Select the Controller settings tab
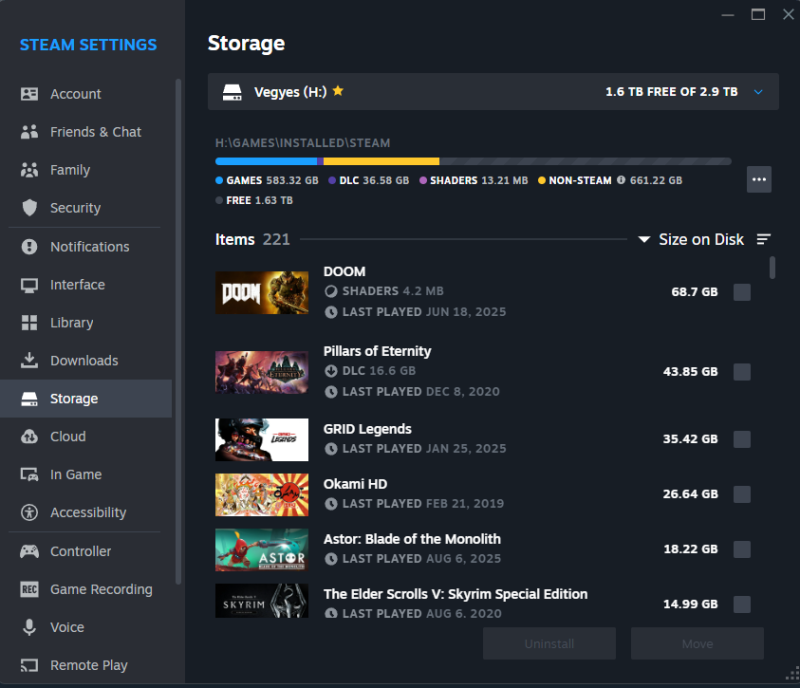 [86, 551]
